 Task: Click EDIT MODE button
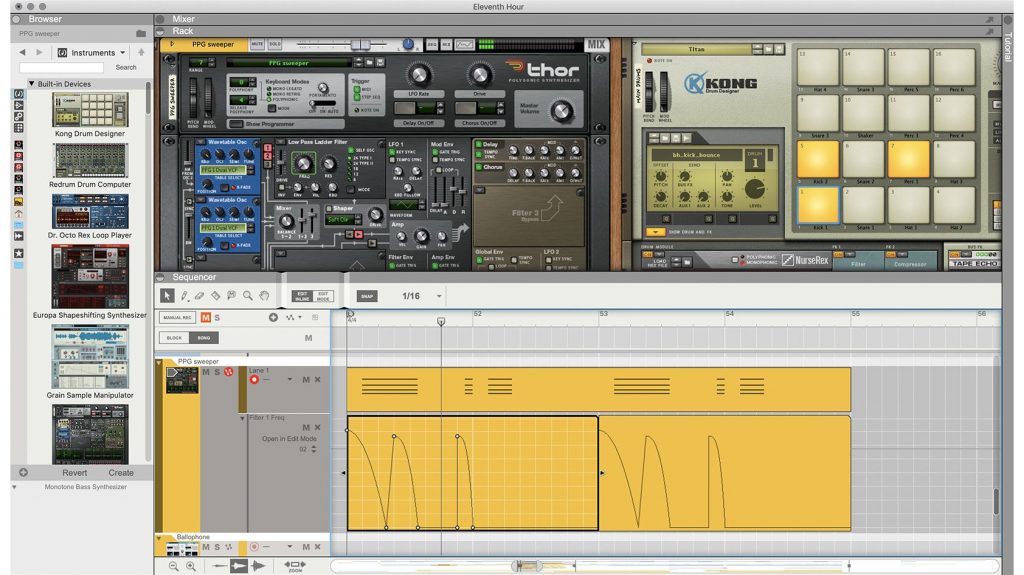[323, 296]
